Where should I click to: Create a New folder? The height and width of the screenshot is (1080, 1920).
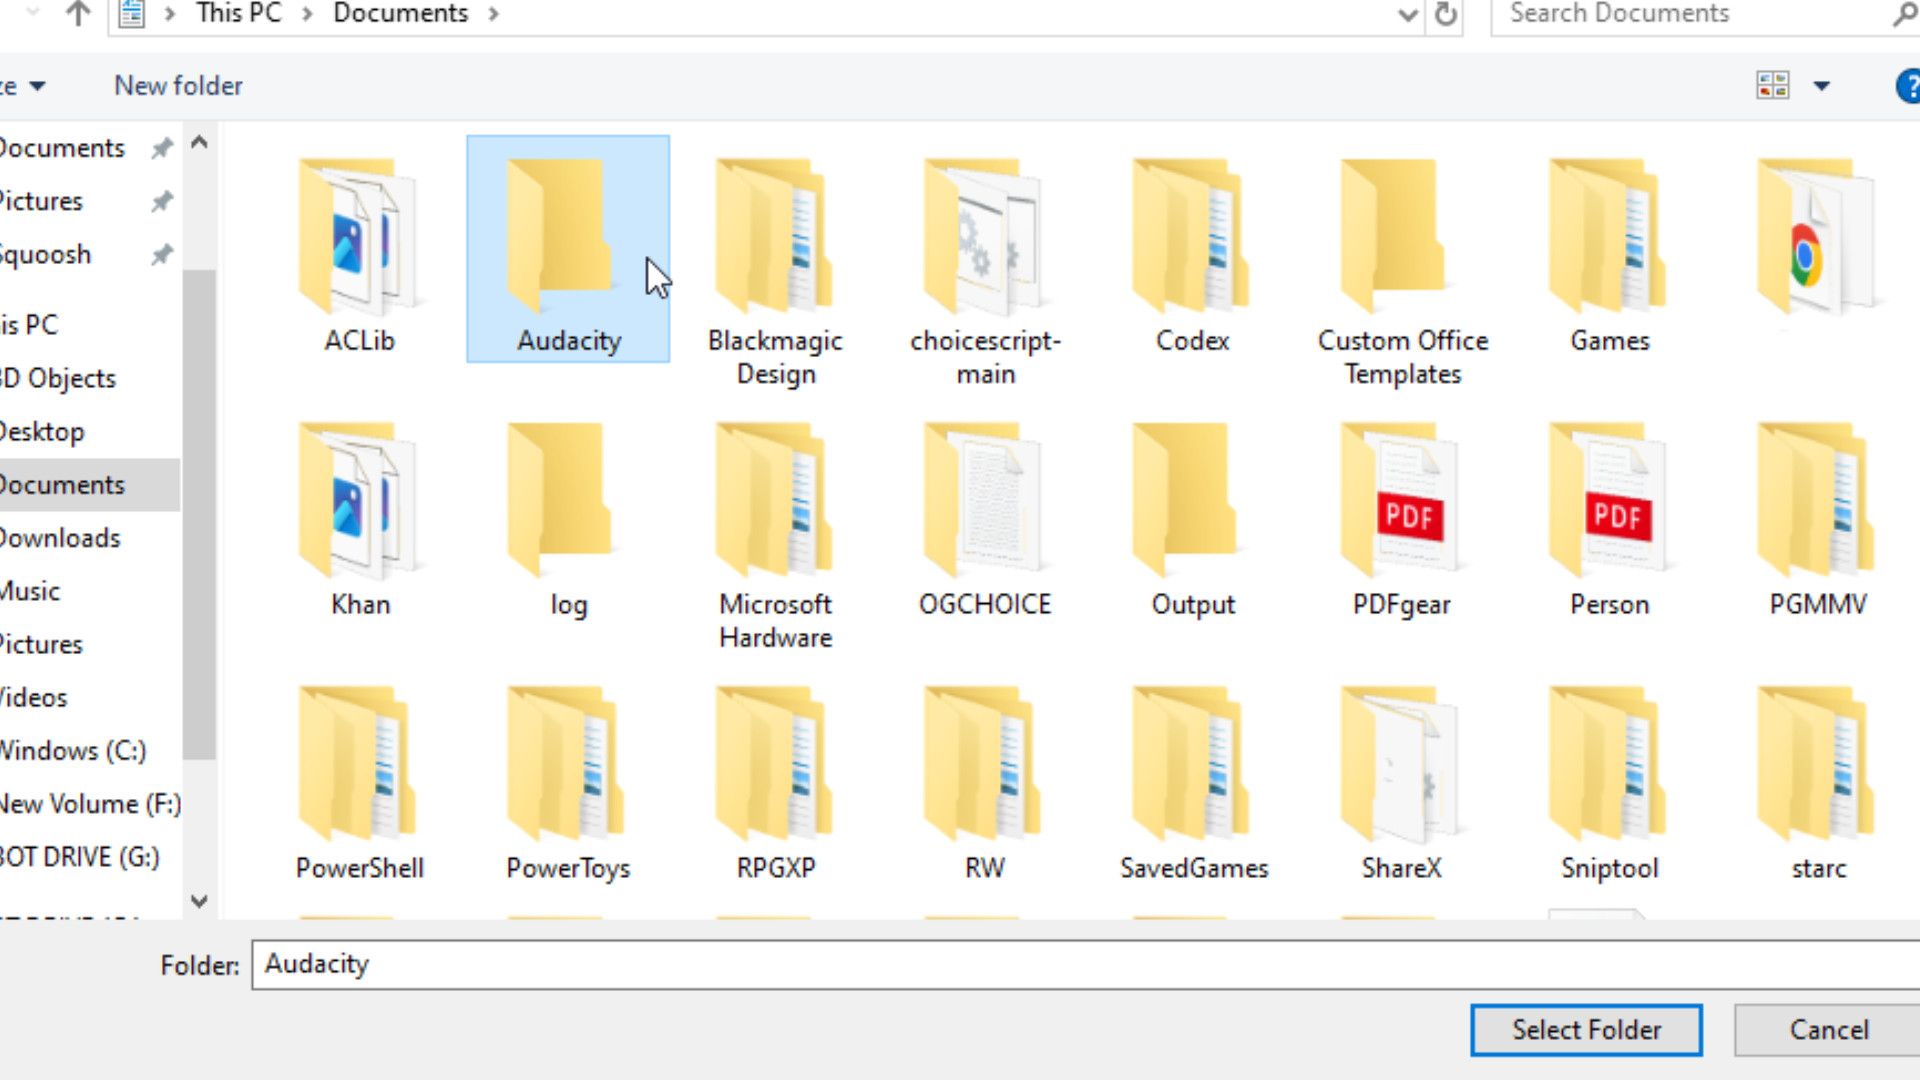coord(178,86)
